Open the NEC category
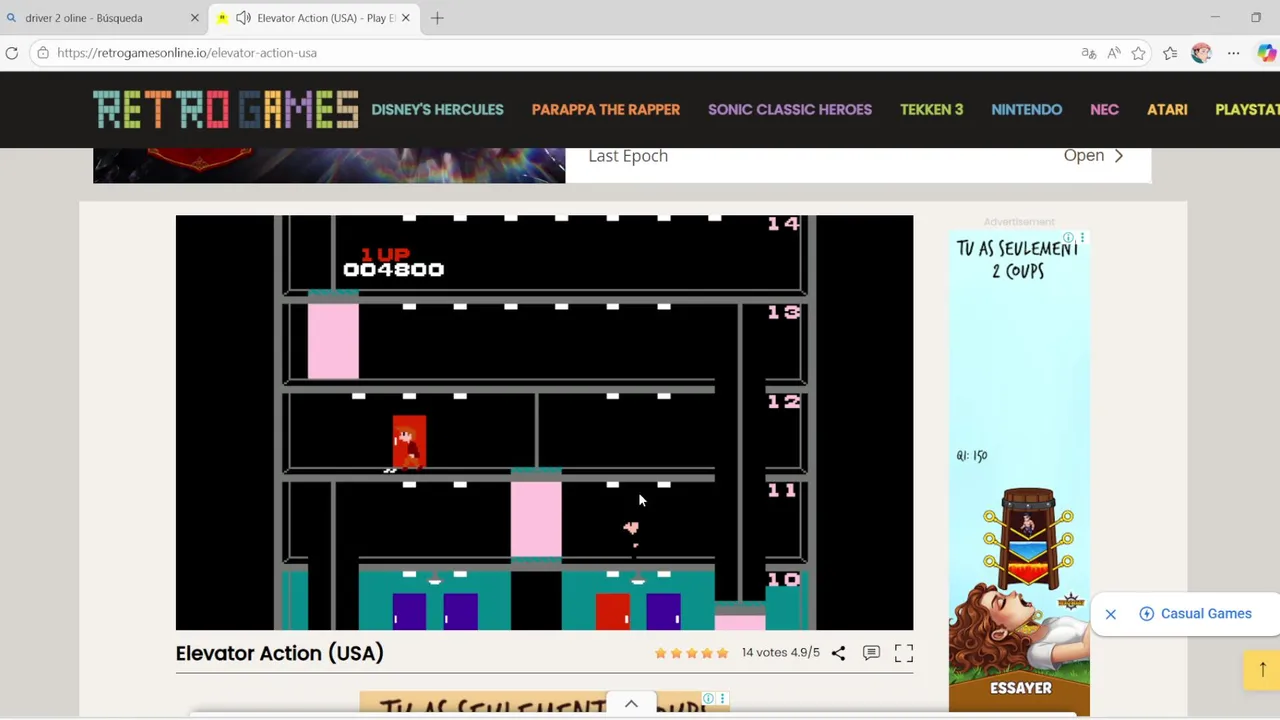The image size is (1280, 720). point(1104,110)
